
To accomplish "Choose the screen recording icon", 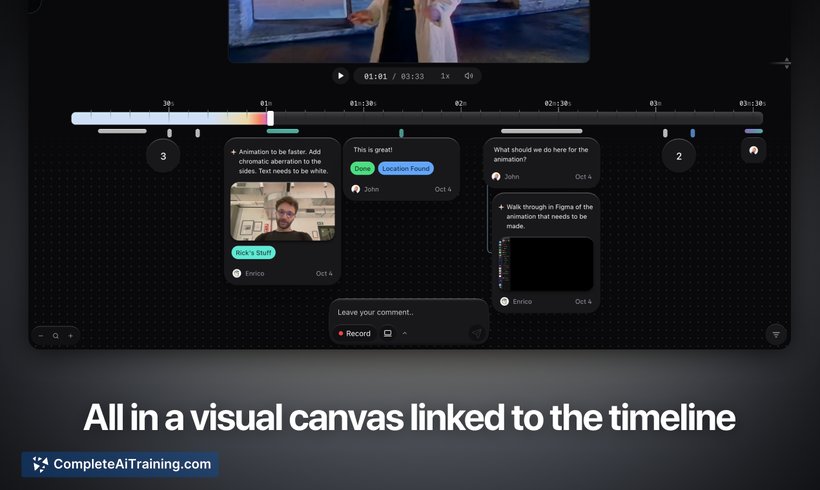I will (388, 333).
